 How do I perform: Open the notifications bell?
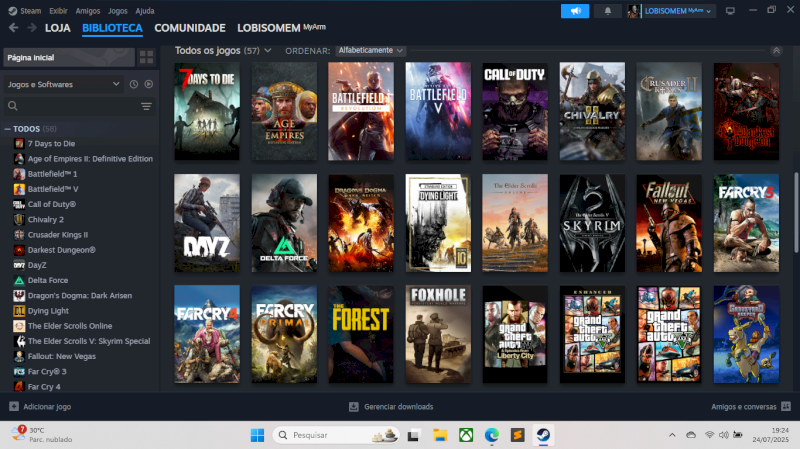(x=607, y=11)
